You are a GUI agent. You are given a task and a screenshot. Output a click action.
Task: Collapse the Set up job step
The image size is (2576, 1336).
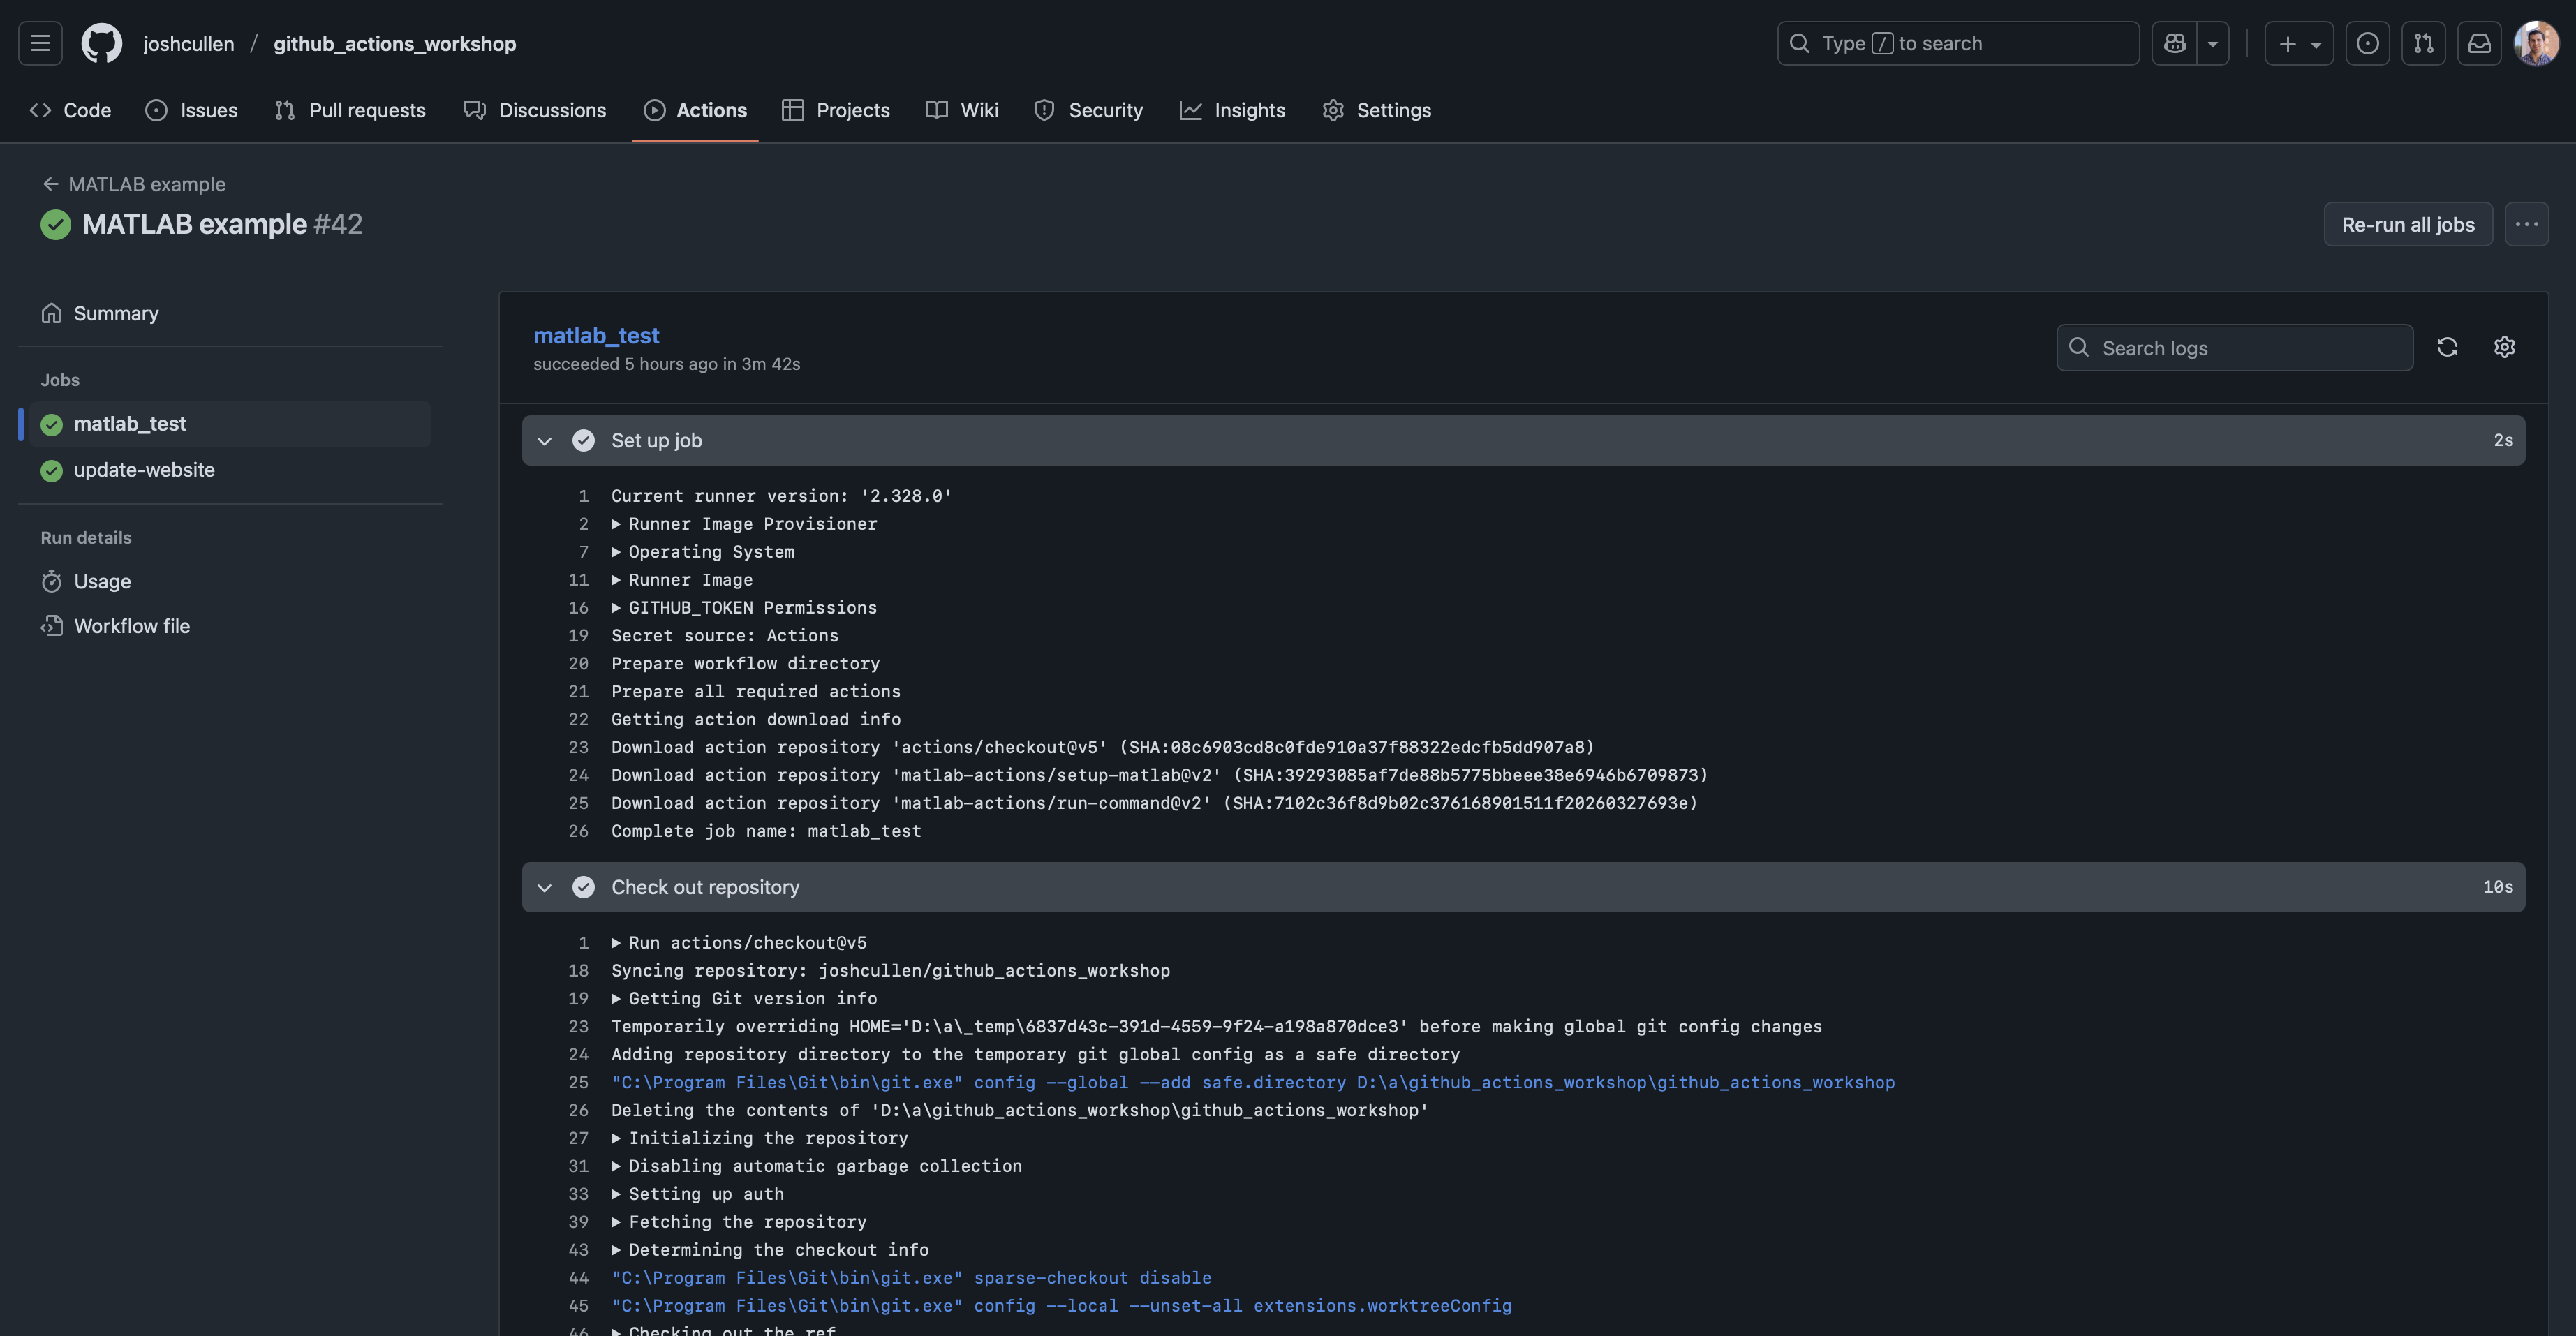pos(544,441)
